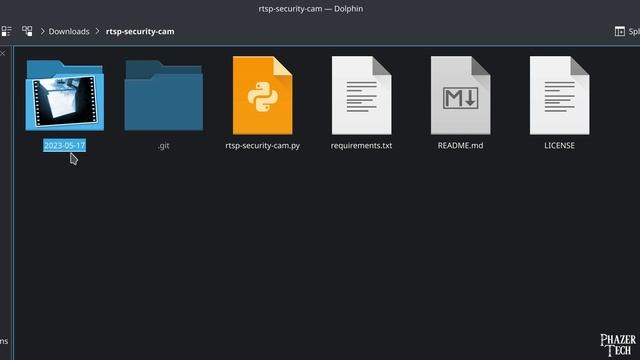Click the README.md file name
Viewport: 640px width, 360px height.
(x=460, y=146)
